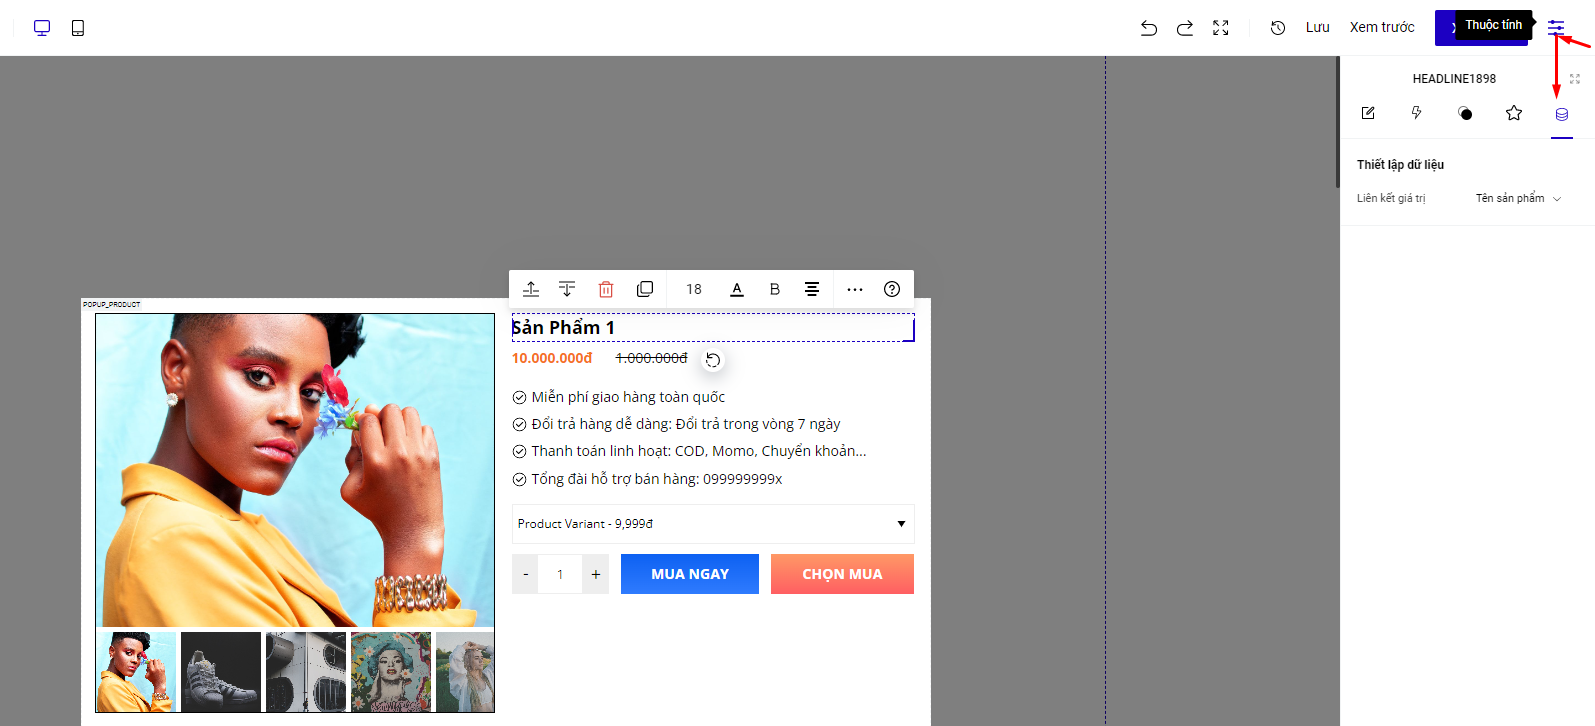The image size is (1595, 726).
Task: Select the sneaker product thumbnail
Action: 221,671
